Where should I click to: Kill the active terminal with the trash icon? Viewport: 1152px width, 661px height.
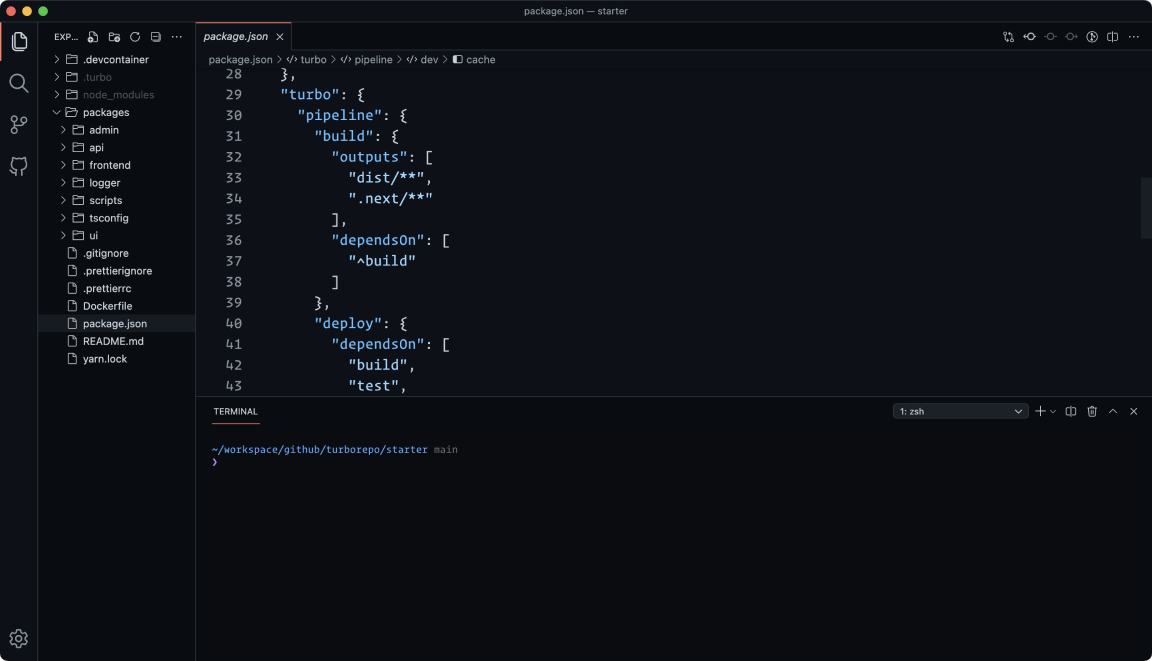(x=1092, y=410)
